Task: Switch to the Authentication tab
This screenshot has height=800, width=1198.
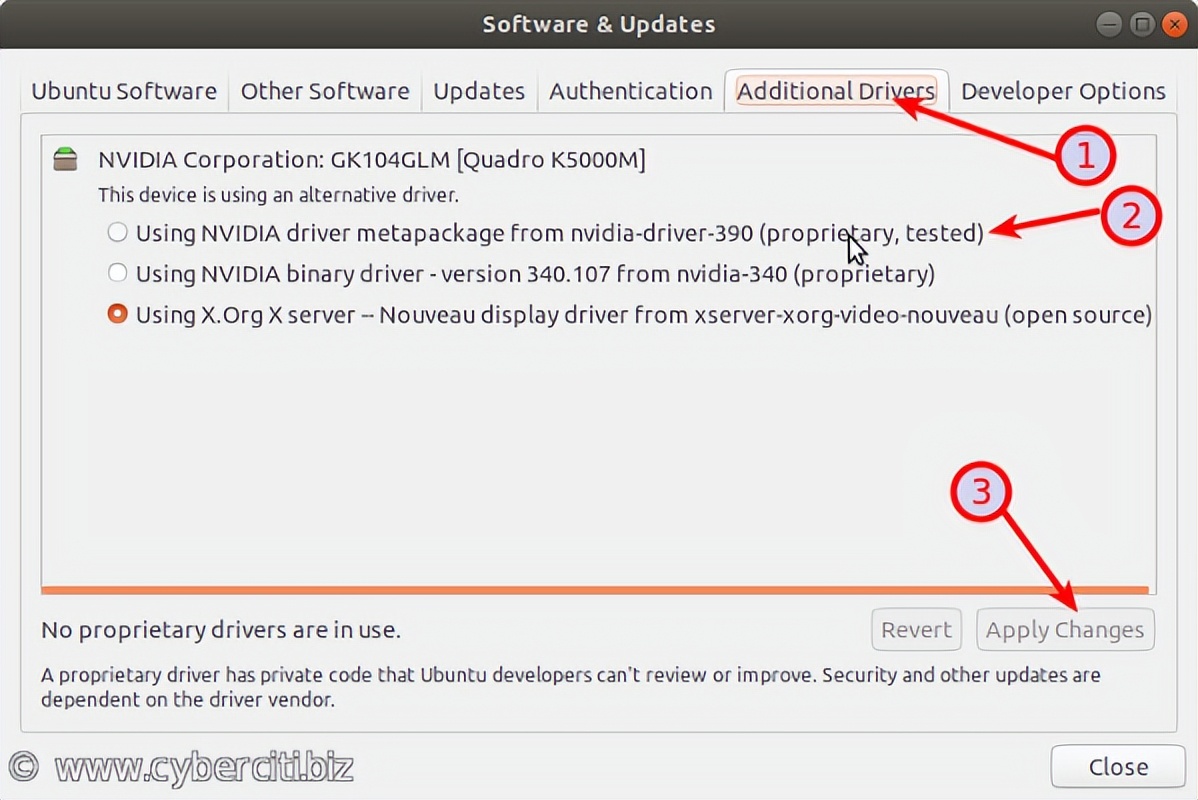Action: [630, 91]
